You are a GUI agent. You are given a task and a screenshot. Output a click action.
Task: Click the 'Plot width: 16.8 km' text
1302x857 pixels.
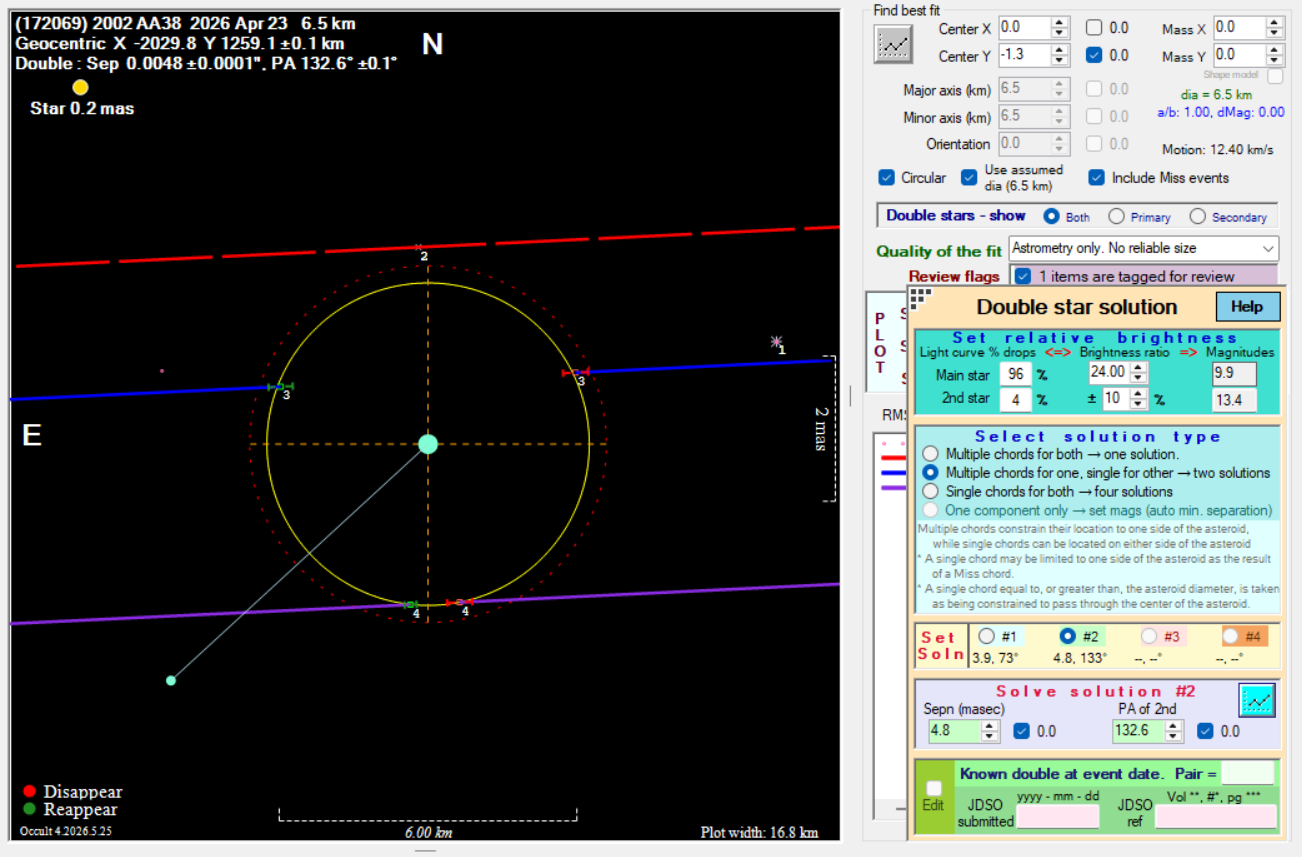click(x=760, y=832)
